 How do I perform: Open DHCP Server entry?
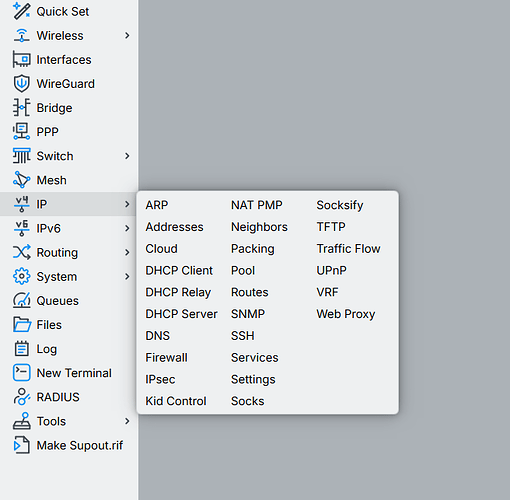181,314
